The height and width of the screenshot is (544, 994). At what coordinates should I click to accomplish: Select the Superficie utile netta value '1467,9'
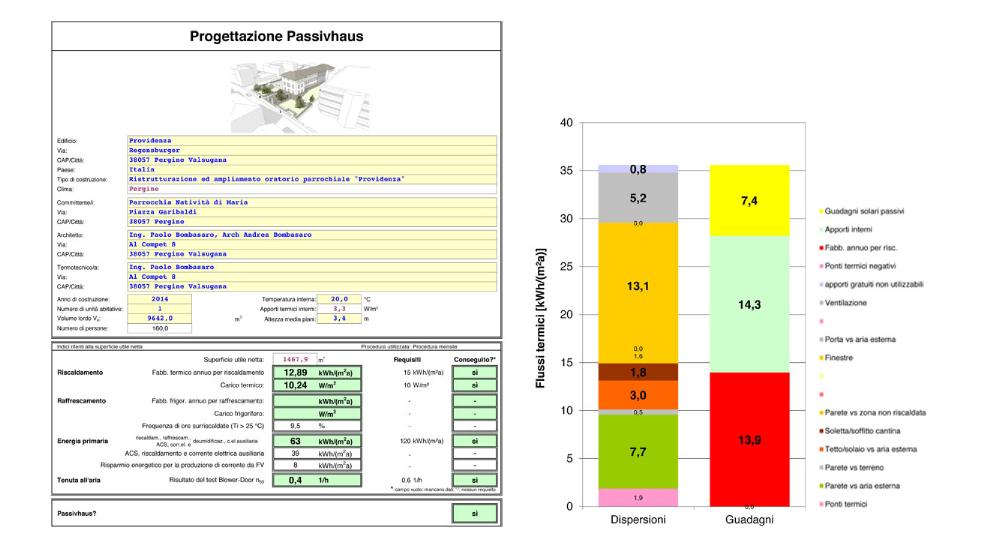click(295, 359)
